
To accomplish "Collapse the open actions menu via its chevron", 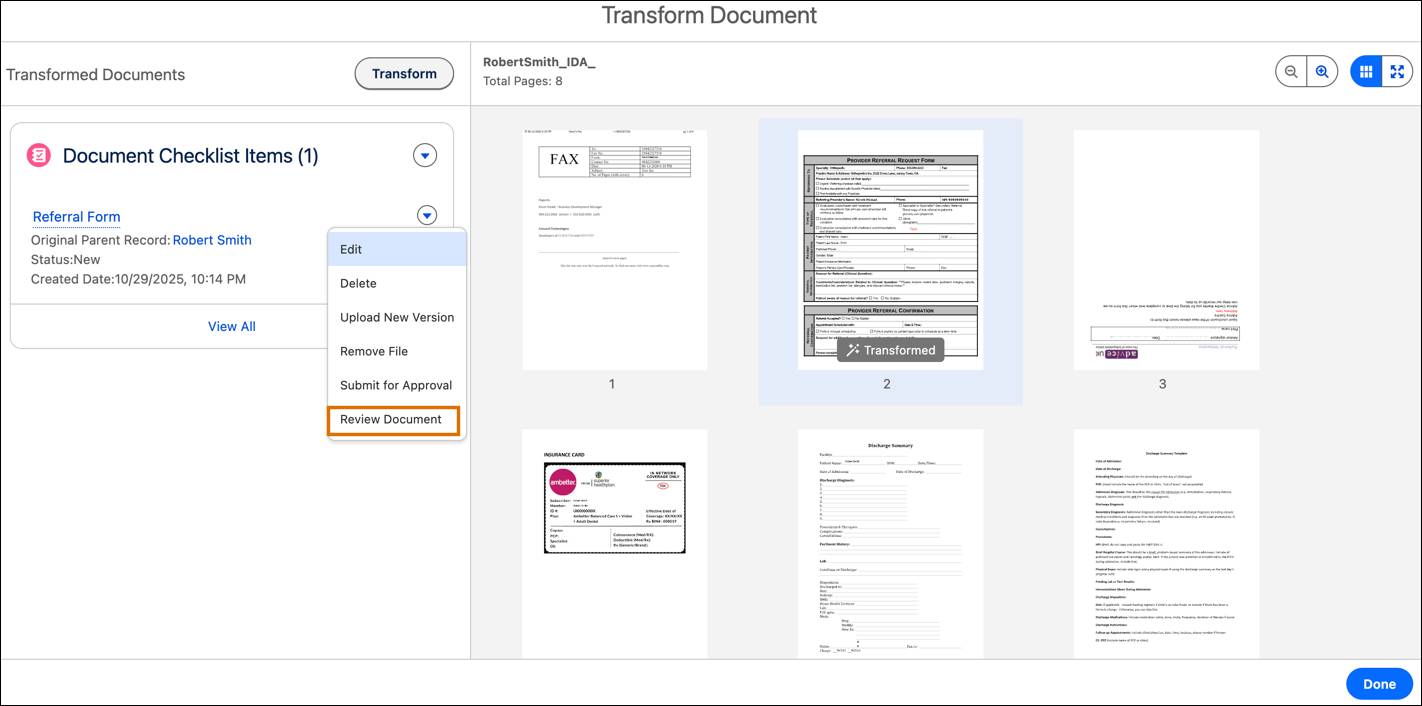I will (x=425, y=215).
